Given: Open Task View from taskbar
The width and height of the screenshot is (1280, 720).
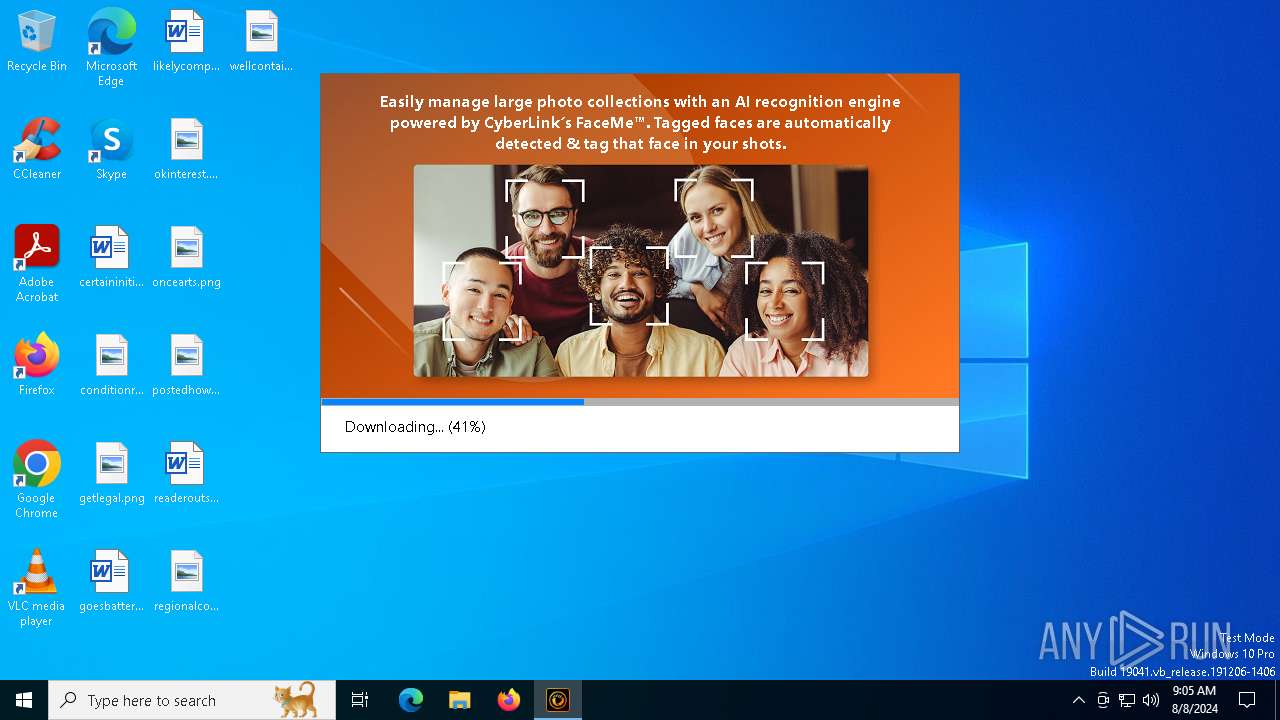Looking at the screenshot, I should click(x=360, y=700).
